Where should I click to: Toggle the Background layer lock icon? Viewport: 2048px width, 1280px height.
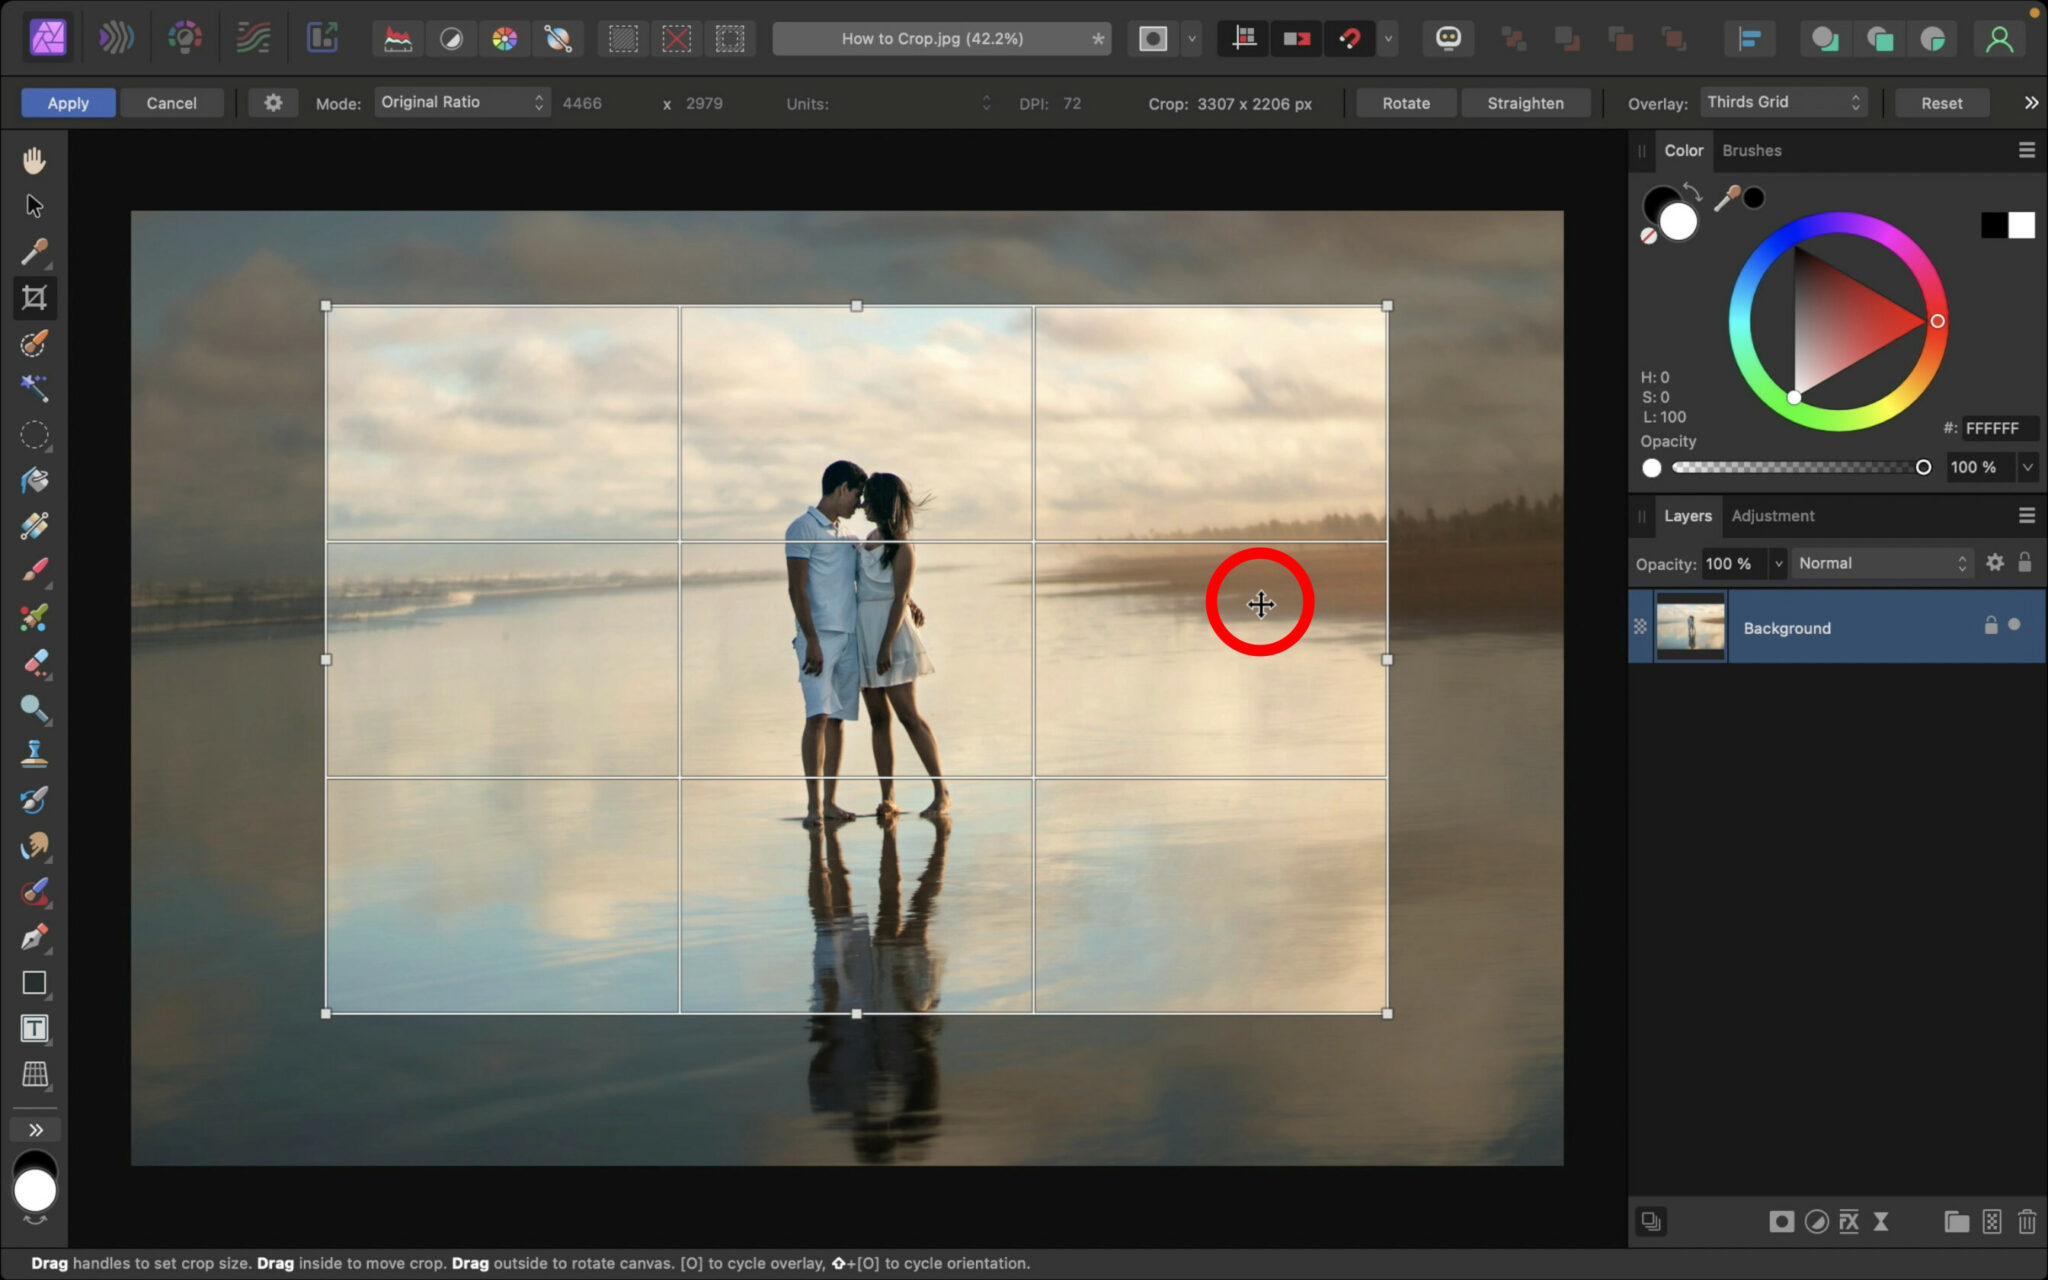click(x=1990, y=625)
